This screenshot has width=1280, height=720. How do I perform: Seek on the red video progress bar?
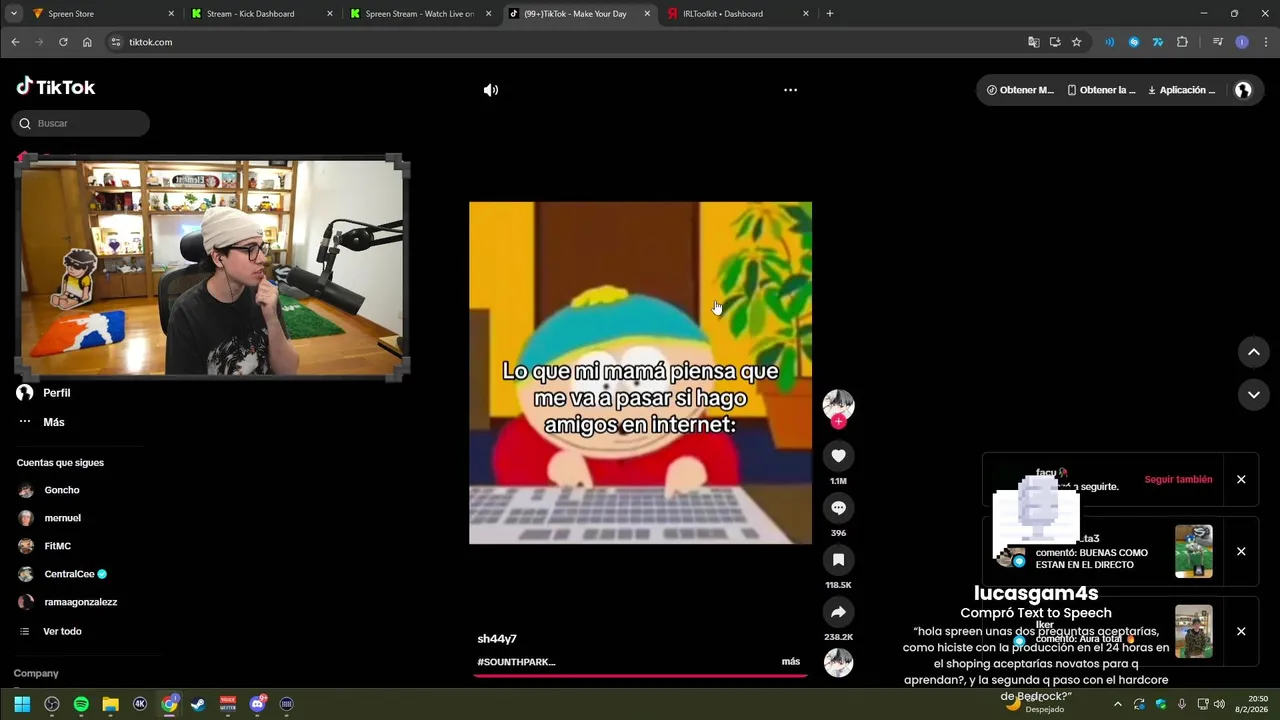pos(640,676)
